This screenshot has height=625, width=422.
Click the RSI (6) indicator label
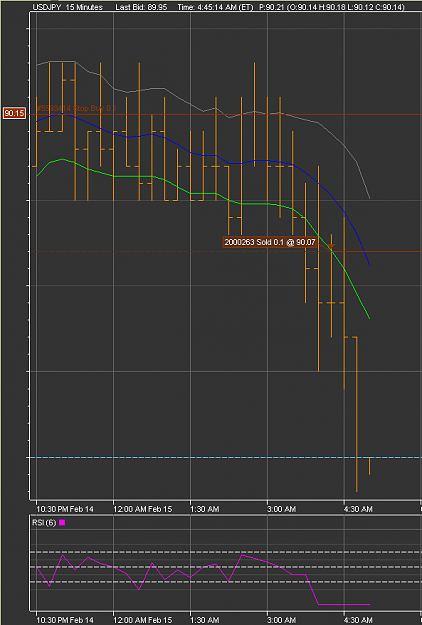(x=44, y=523)
